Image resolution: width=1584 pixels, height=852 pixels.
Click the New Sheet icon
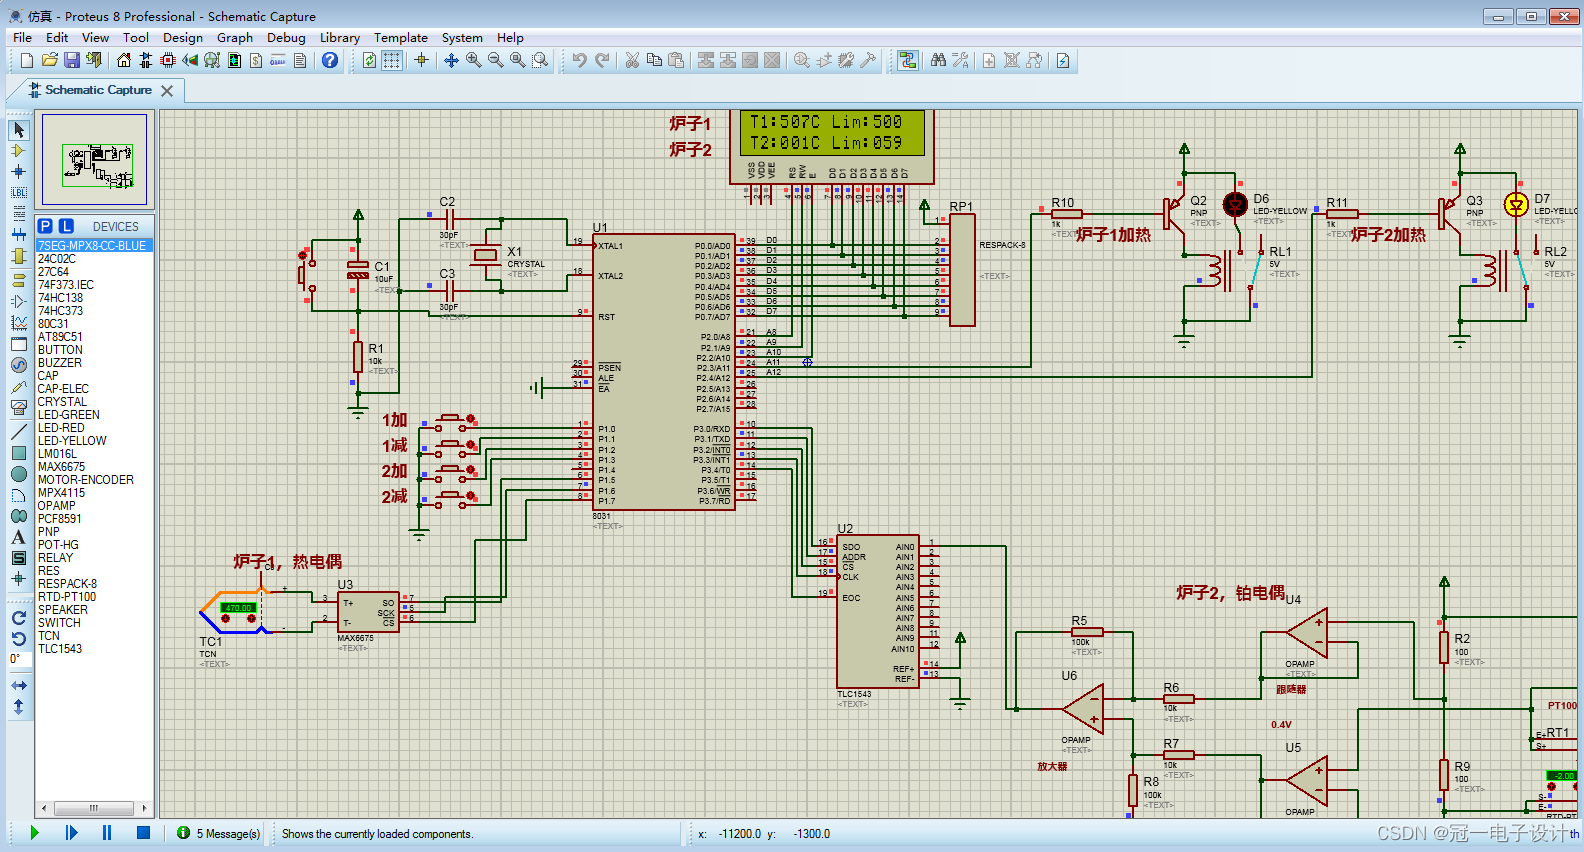coord(989,61)
